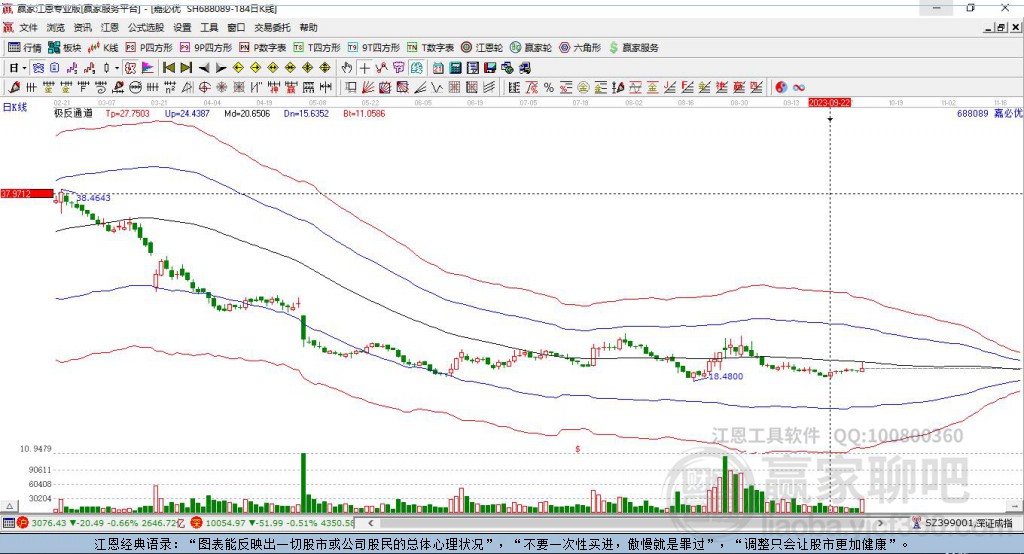1024x554 pixels.
Task: Open the 交易委托 menu
Action: pos(272,27)
